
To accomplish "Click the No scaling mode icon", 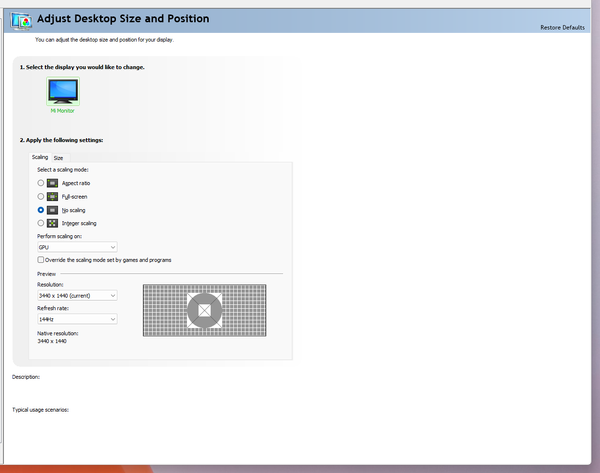I will [x=52, y=210].
